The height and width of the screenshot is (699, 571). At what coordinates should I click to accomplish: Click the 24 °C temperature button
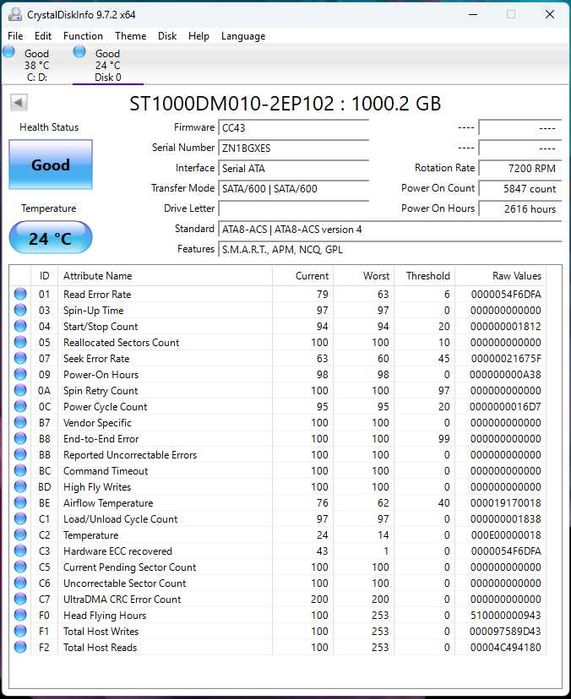(x=51, y=238)
